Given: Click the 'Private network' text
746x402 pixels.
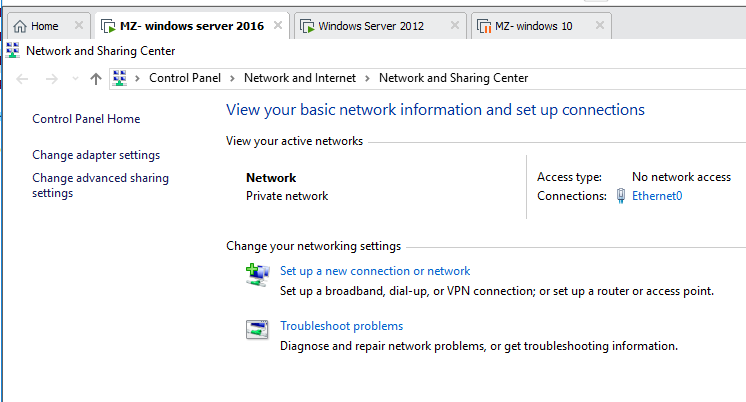Looking at the screenshot, I should pos(287,196).
